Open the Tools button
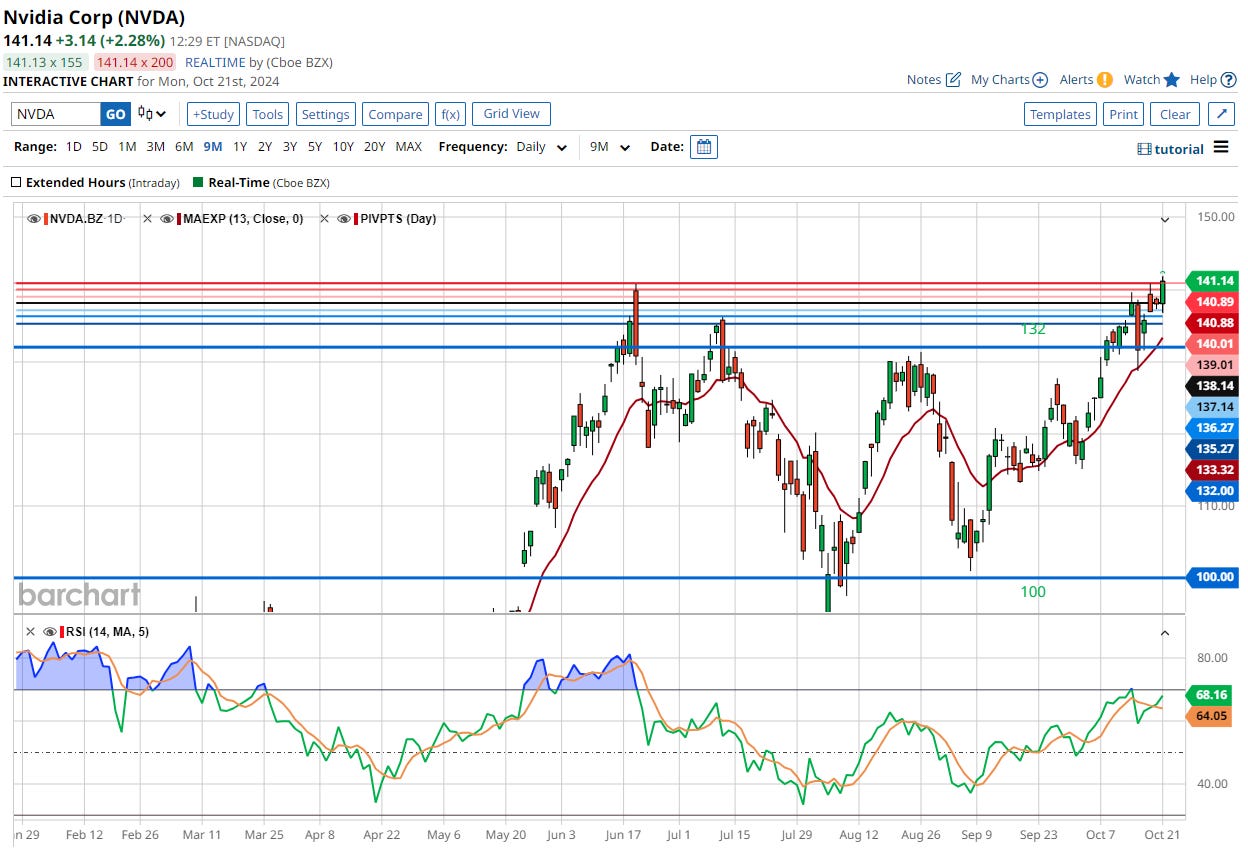The width and height of the screenshot is (1248, 858). point(267,114)
